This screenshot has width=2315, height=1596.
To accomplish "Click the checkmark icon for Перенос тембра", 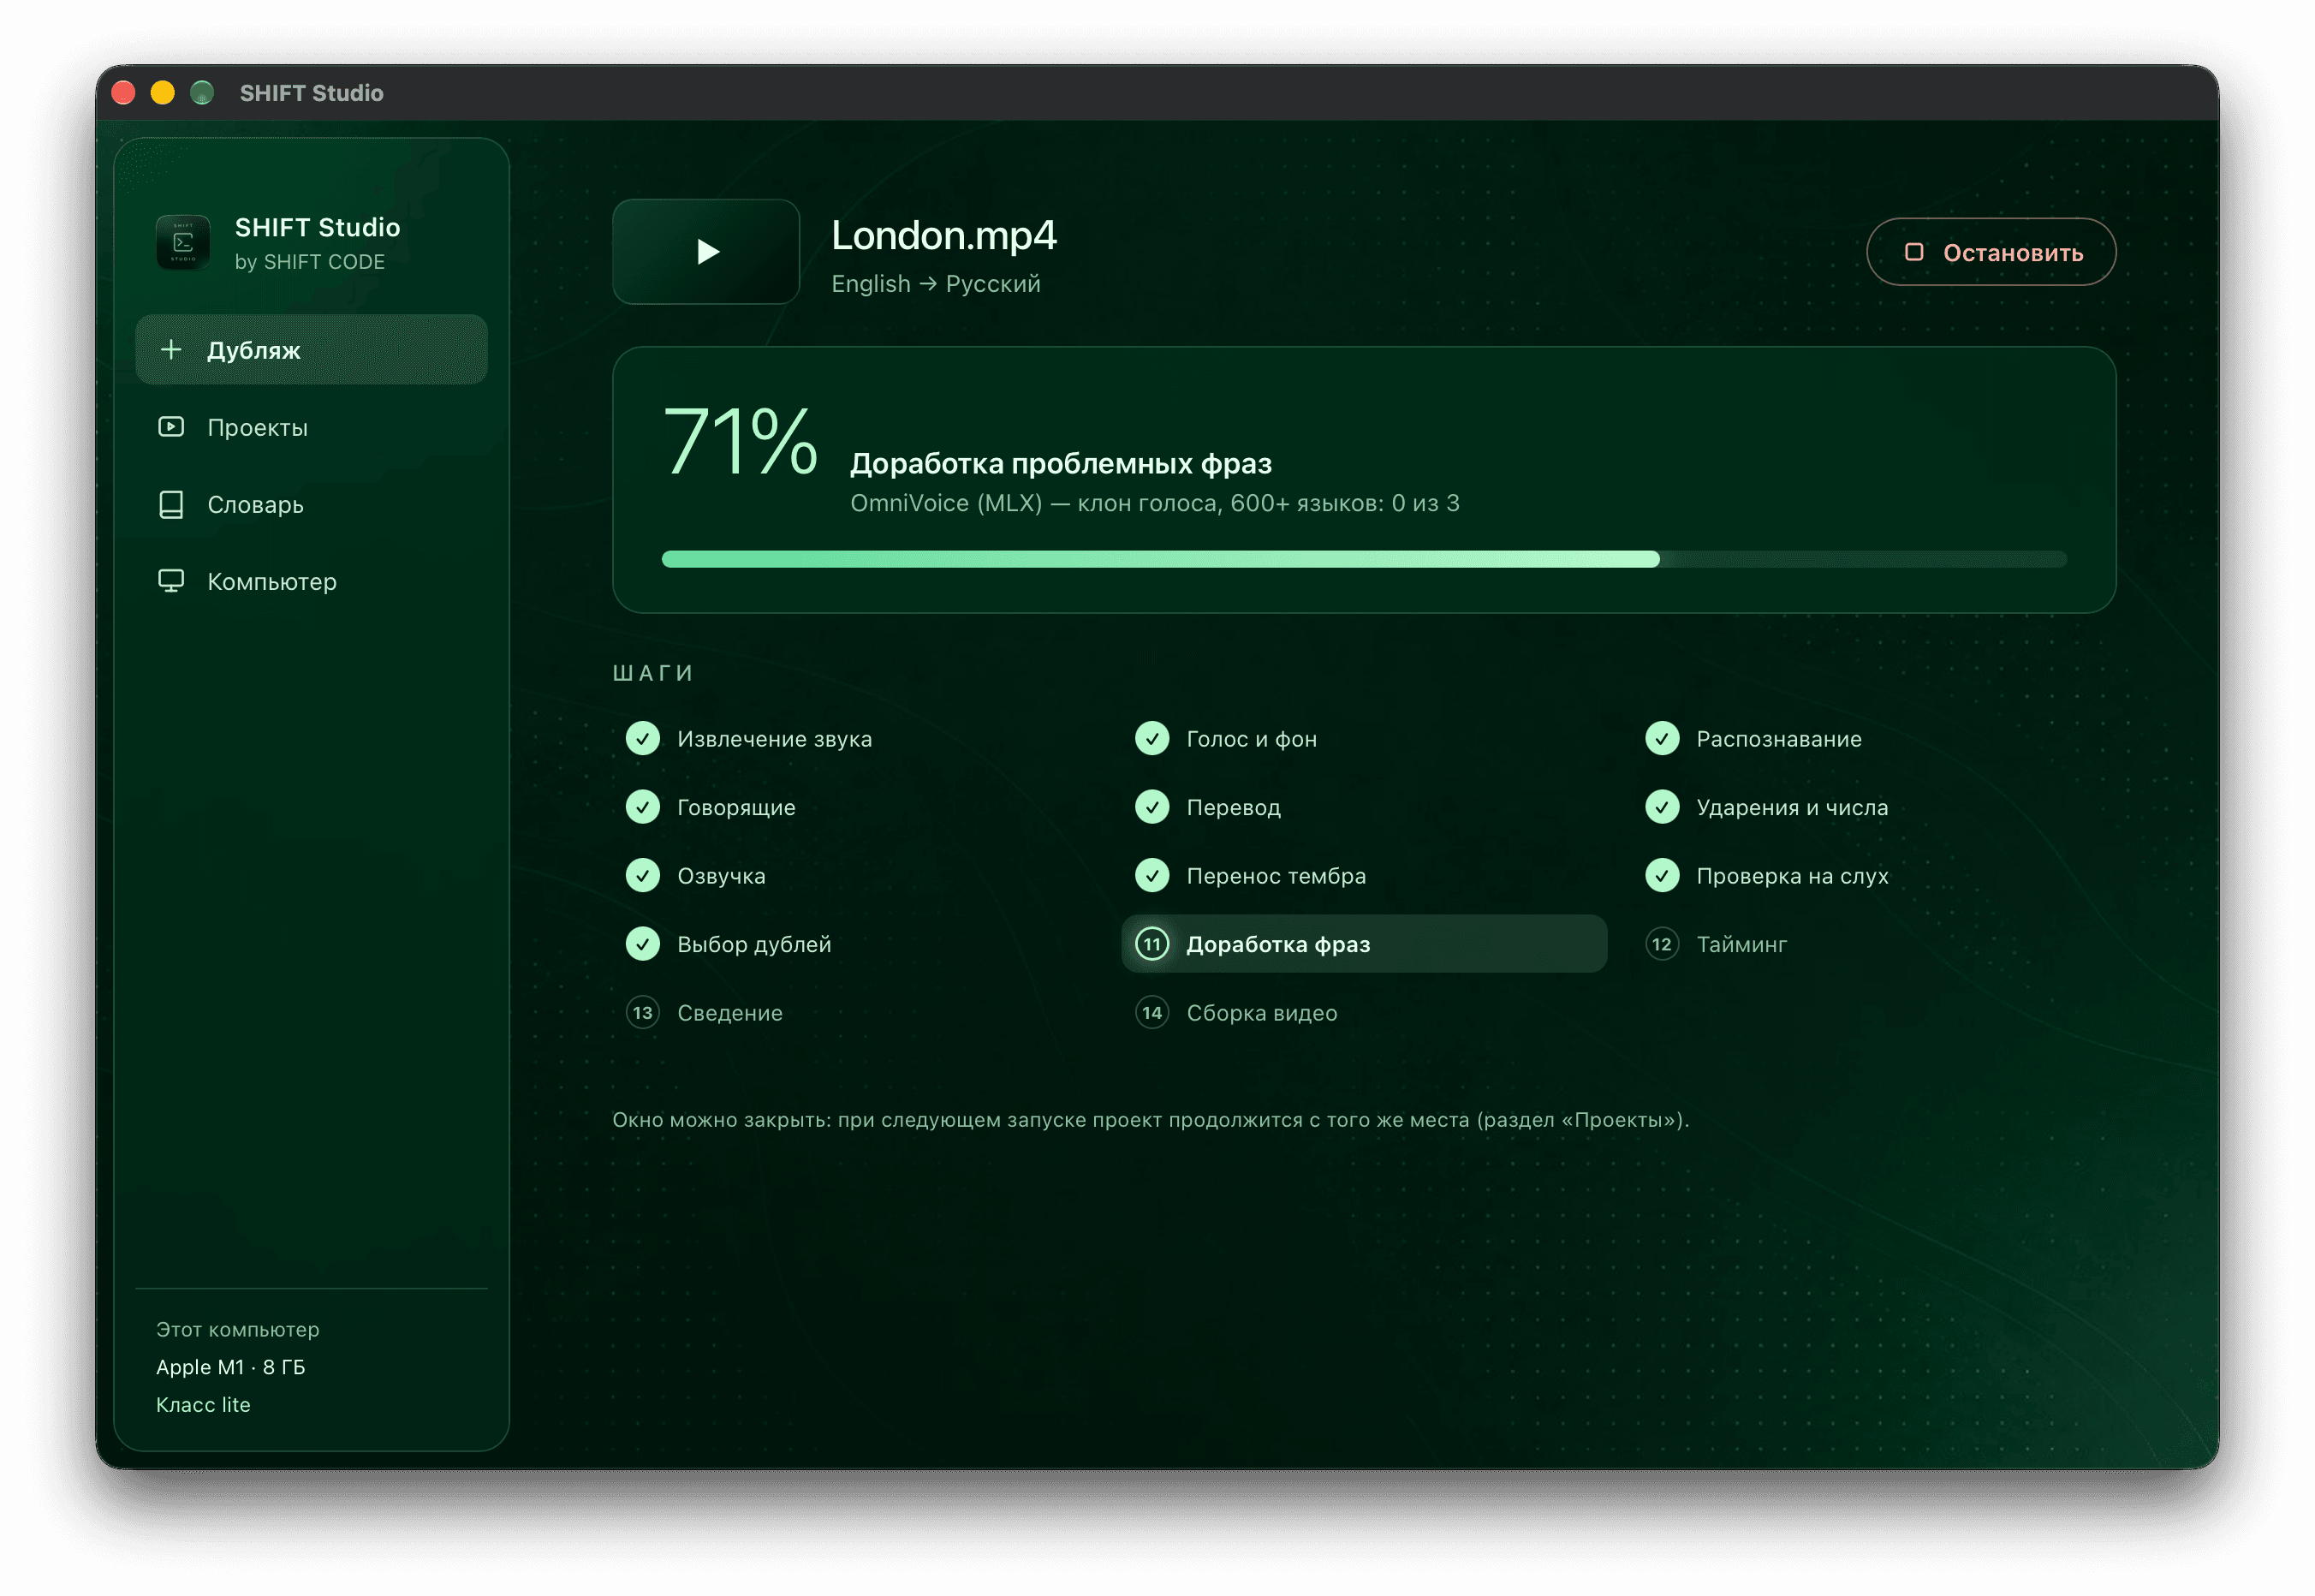I will 1152,876.
